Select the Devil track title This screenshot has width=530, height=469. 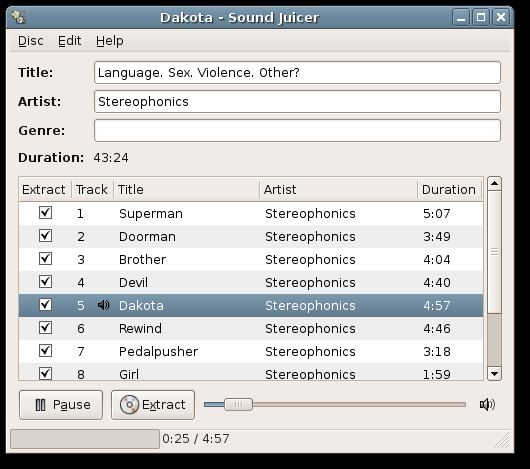[133, 282]
